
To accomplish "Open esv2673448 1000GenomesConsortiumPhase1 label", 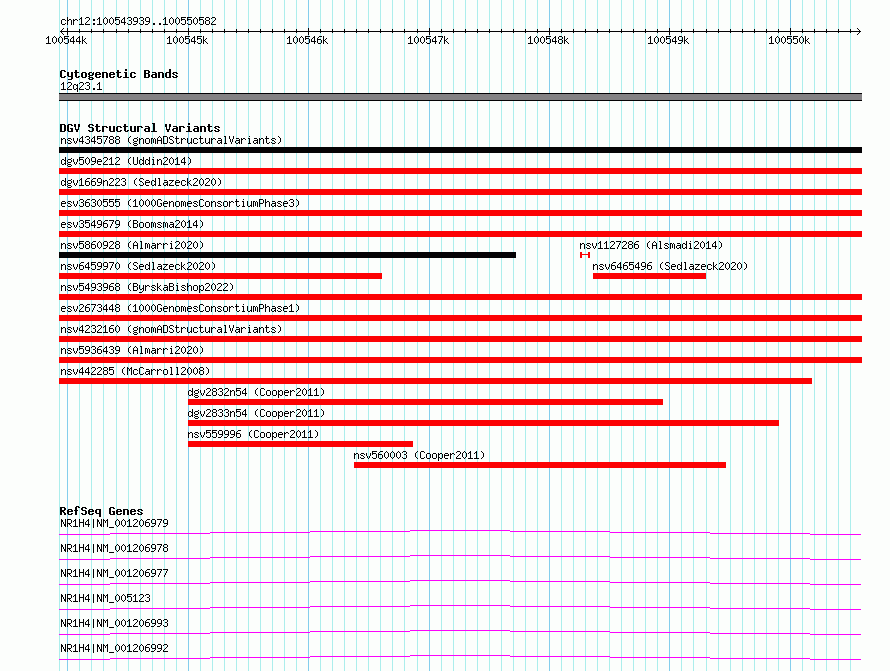I will coord(180,308).
